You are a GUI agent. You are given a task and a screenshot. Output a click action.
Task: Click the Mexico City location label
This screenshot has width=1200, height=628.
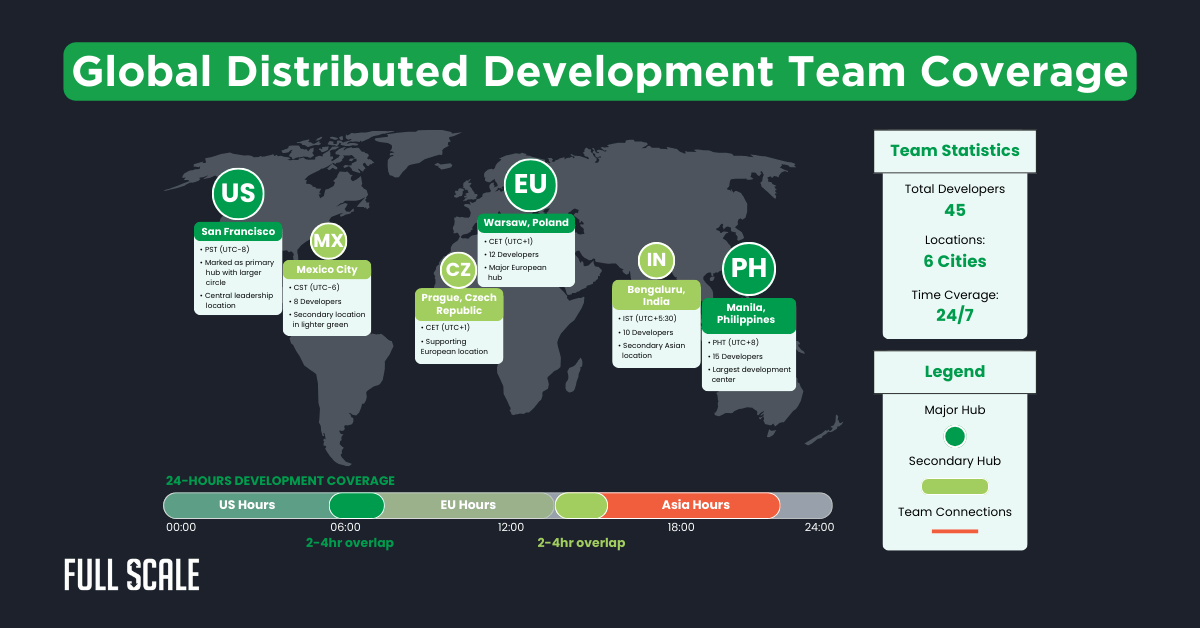[x=327, y=269]
